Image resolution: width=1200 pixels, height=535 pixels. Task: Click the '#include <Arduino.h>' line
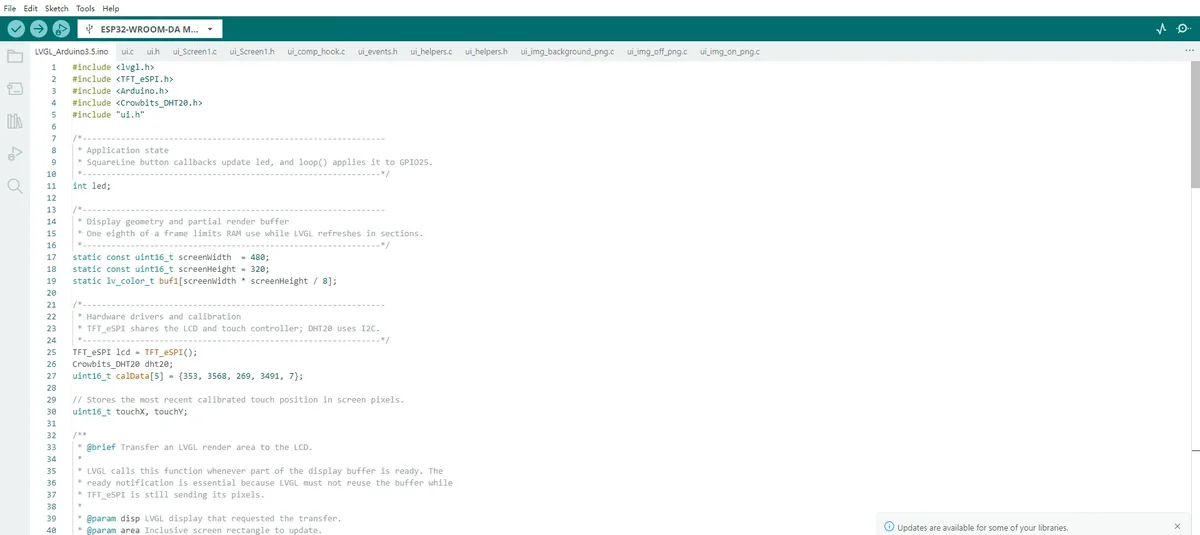(x=120, y=90)
